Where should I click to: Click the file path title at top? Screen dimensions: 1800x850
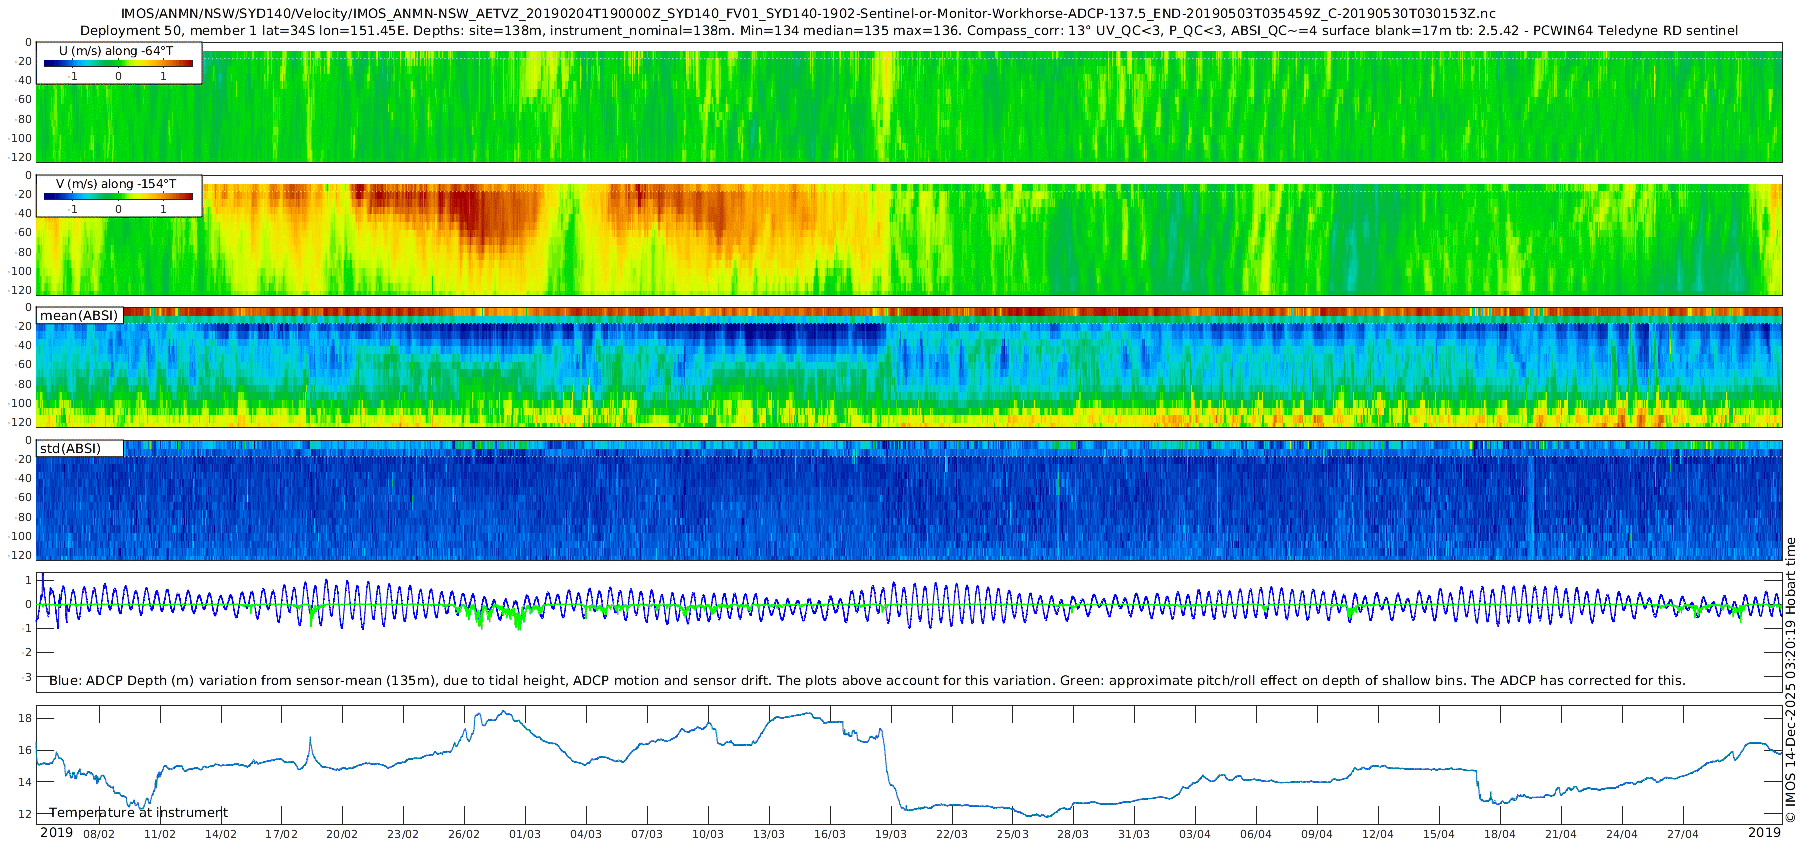coord(808,14)
